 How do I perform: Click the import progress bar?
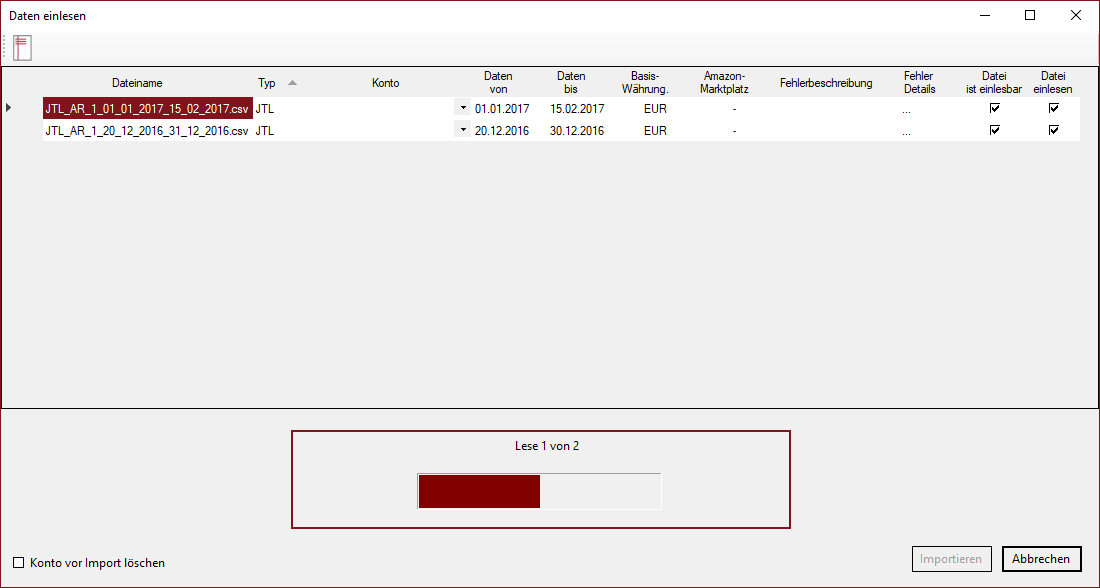coord(539,491)
